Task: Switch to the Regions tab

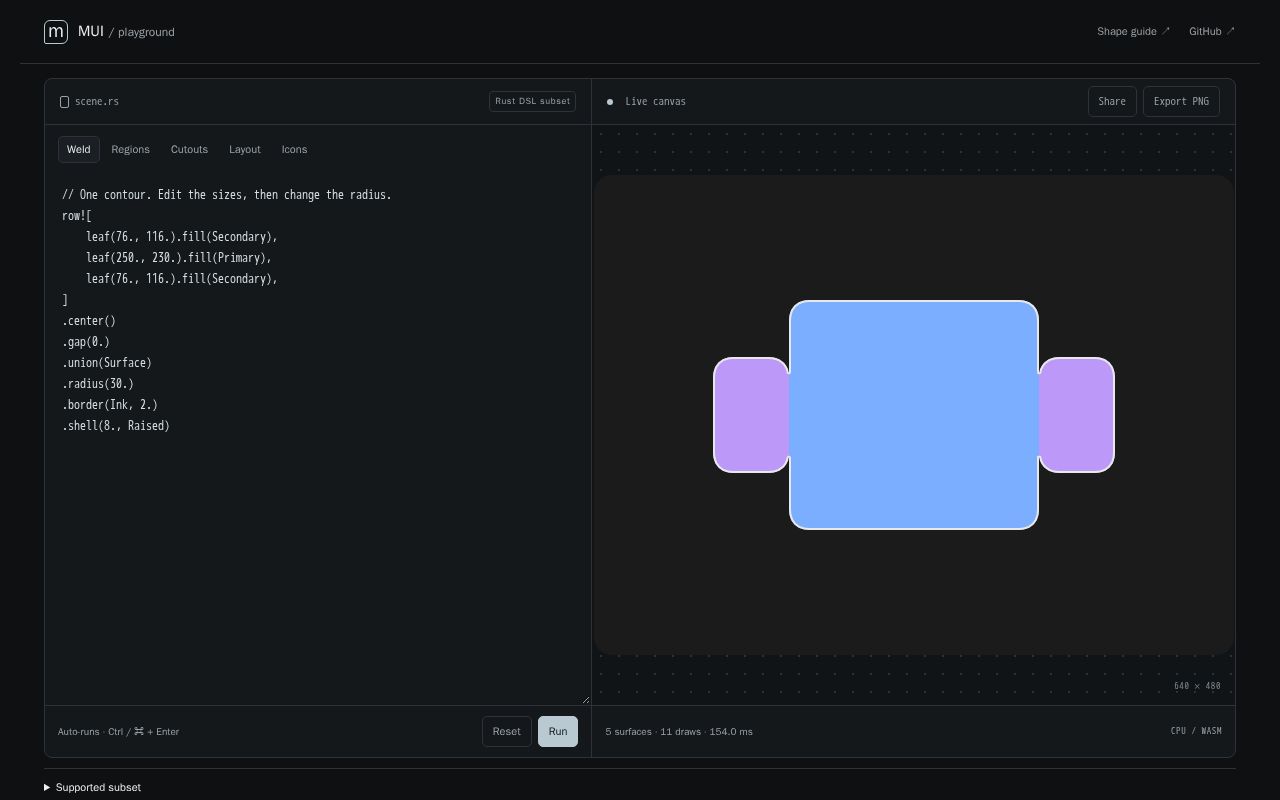Action: pyautogui.click(x=131, y=150)
